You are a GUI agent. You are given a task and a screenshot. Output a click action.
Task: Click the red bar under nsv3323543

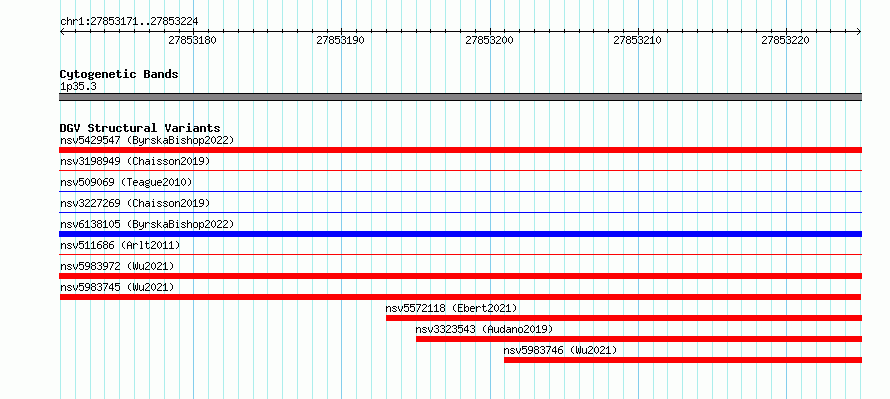(639, 339)
